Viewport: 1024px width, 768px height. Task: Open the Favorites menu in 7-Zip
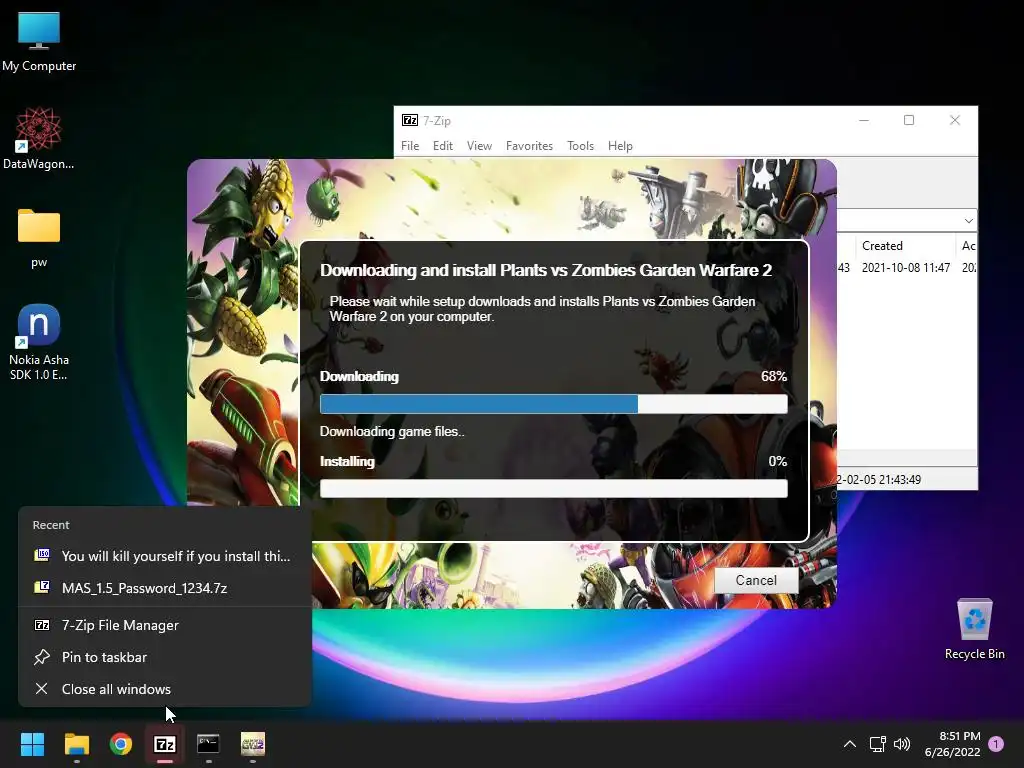pos(530,146)
